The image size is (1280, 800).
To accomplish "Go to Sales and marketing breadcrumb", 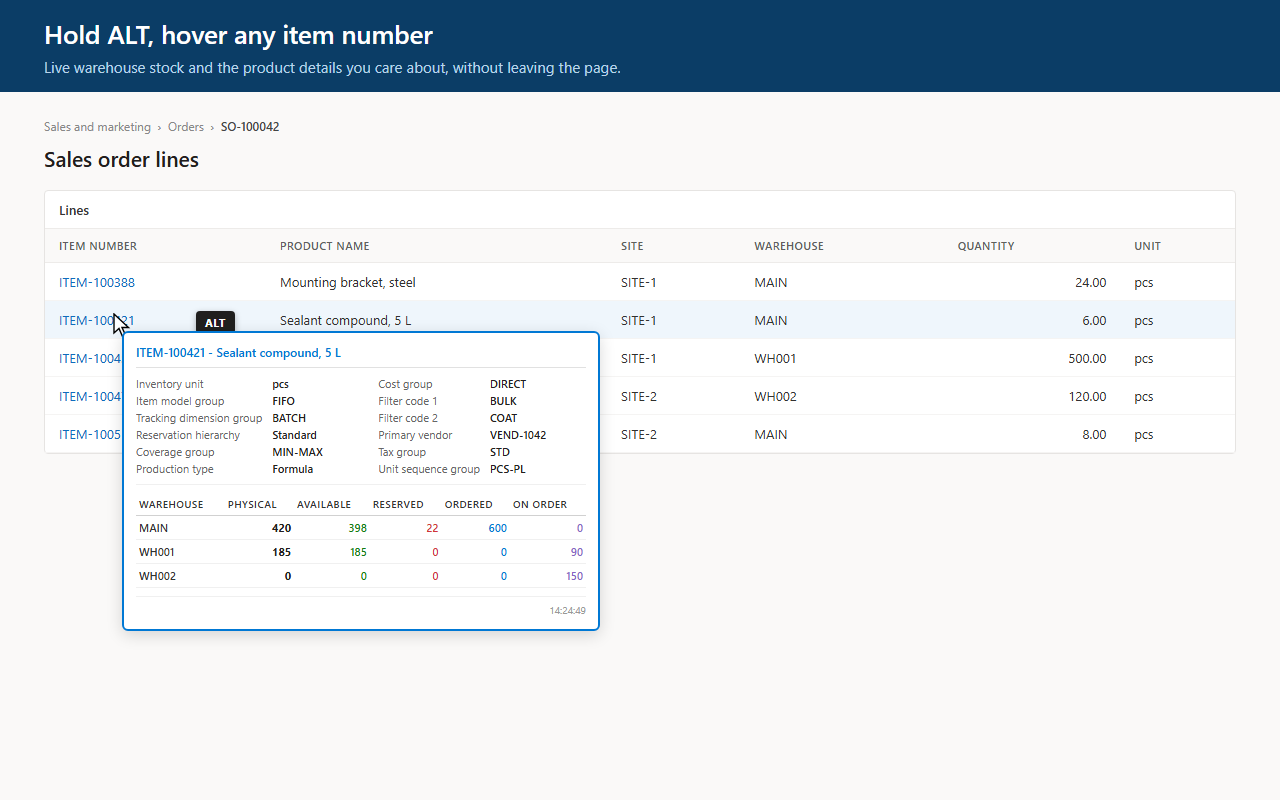I will (97, 127).
